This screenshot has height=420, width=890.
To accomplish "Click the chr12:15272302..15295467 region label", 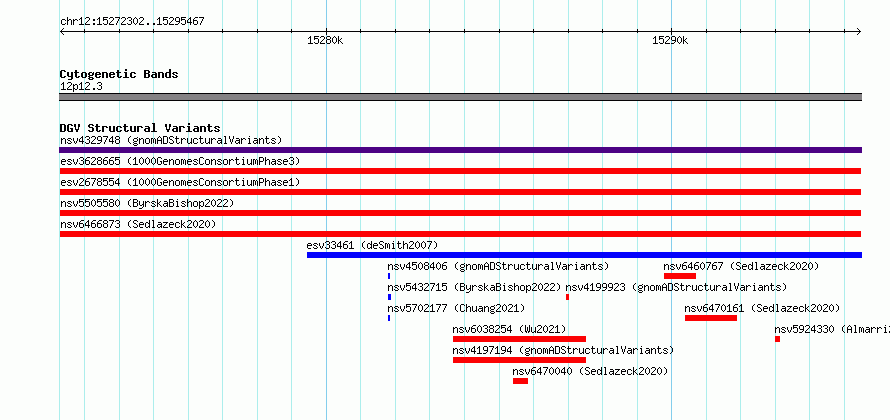I will (x=132, y=22).
